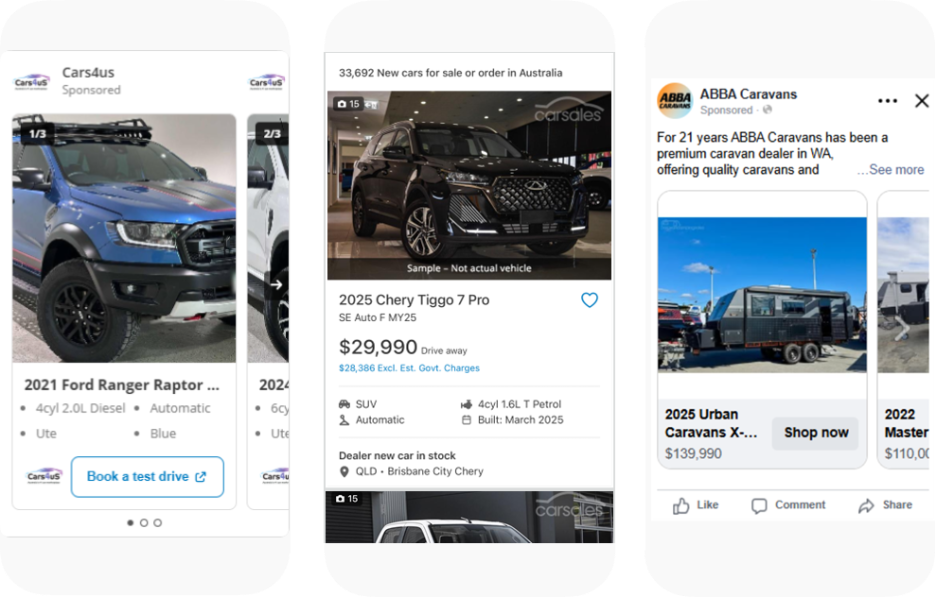Select the second carousel pagination dot
The image size is (936, 597).
click(x=144, y=523)
